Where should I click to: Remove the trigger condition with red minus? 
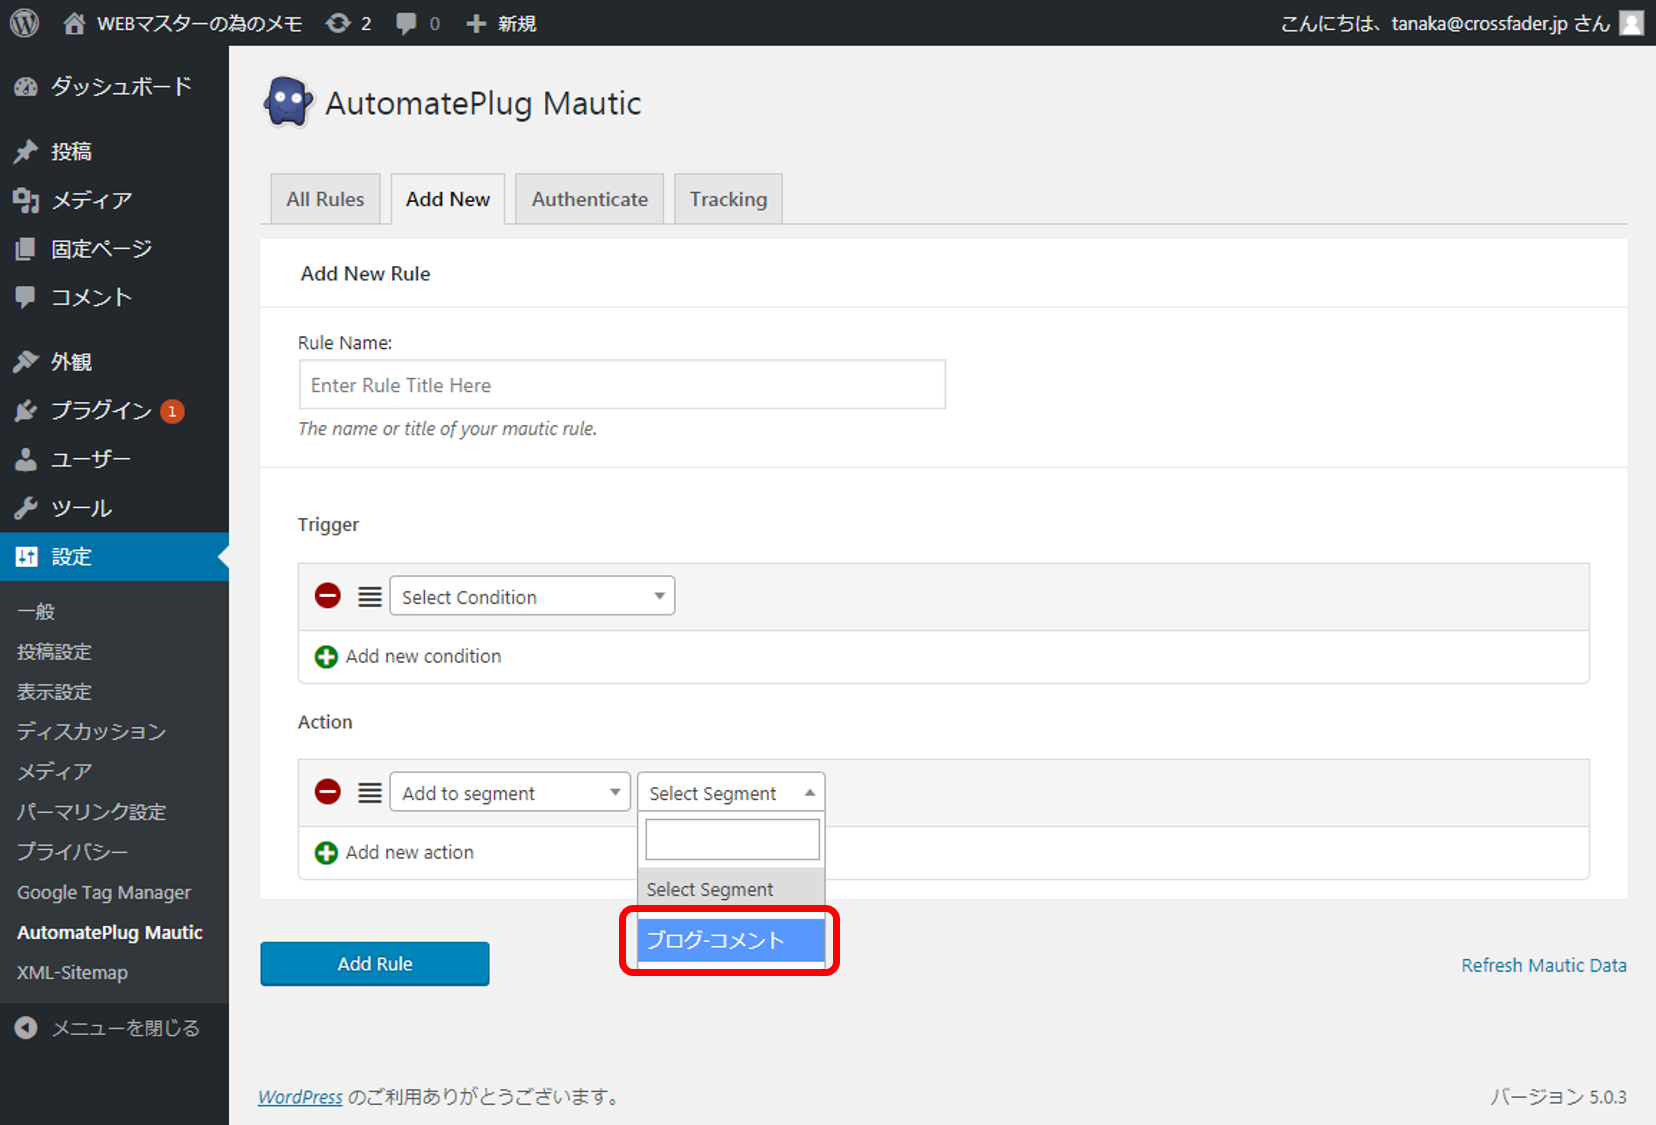point(328,596)
